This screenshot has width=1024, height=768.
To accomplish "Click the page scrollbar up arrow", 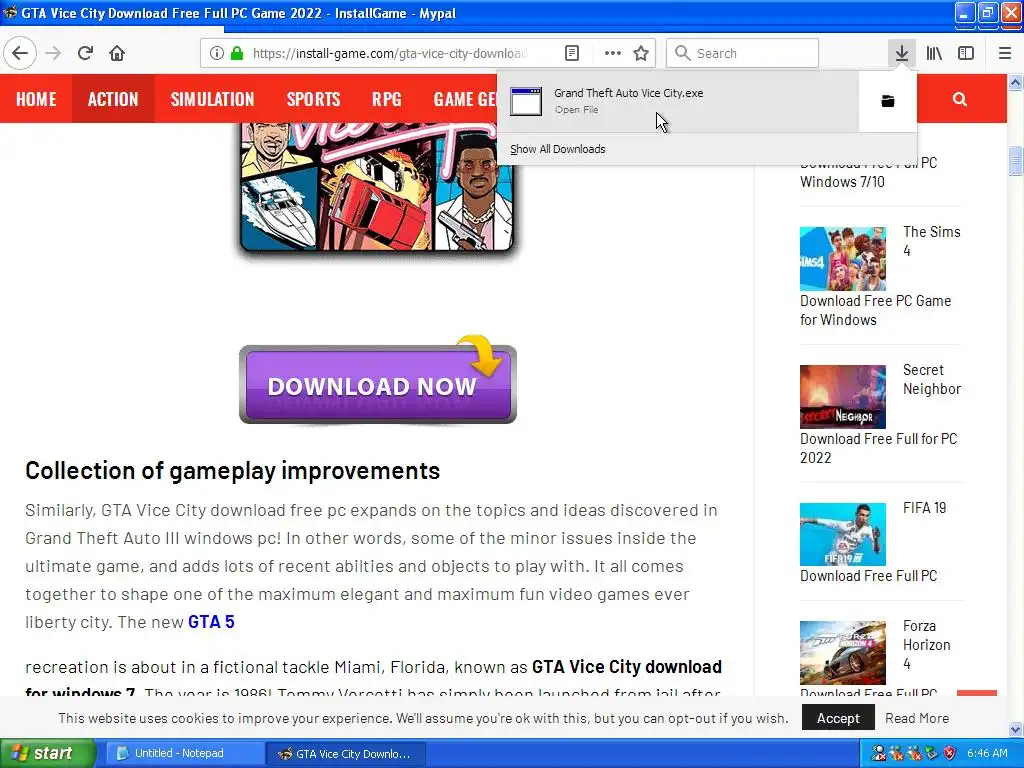I will coord(1015,82).
